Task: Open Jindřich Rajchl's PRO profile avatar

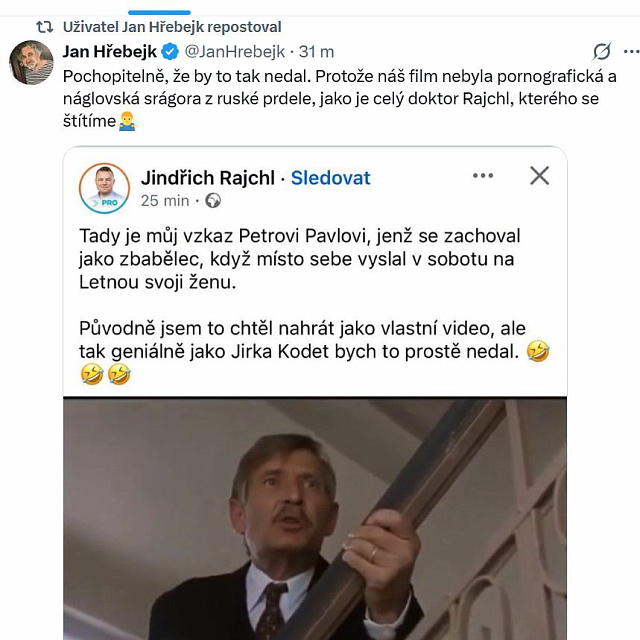Action: click(x=105, y=188)
